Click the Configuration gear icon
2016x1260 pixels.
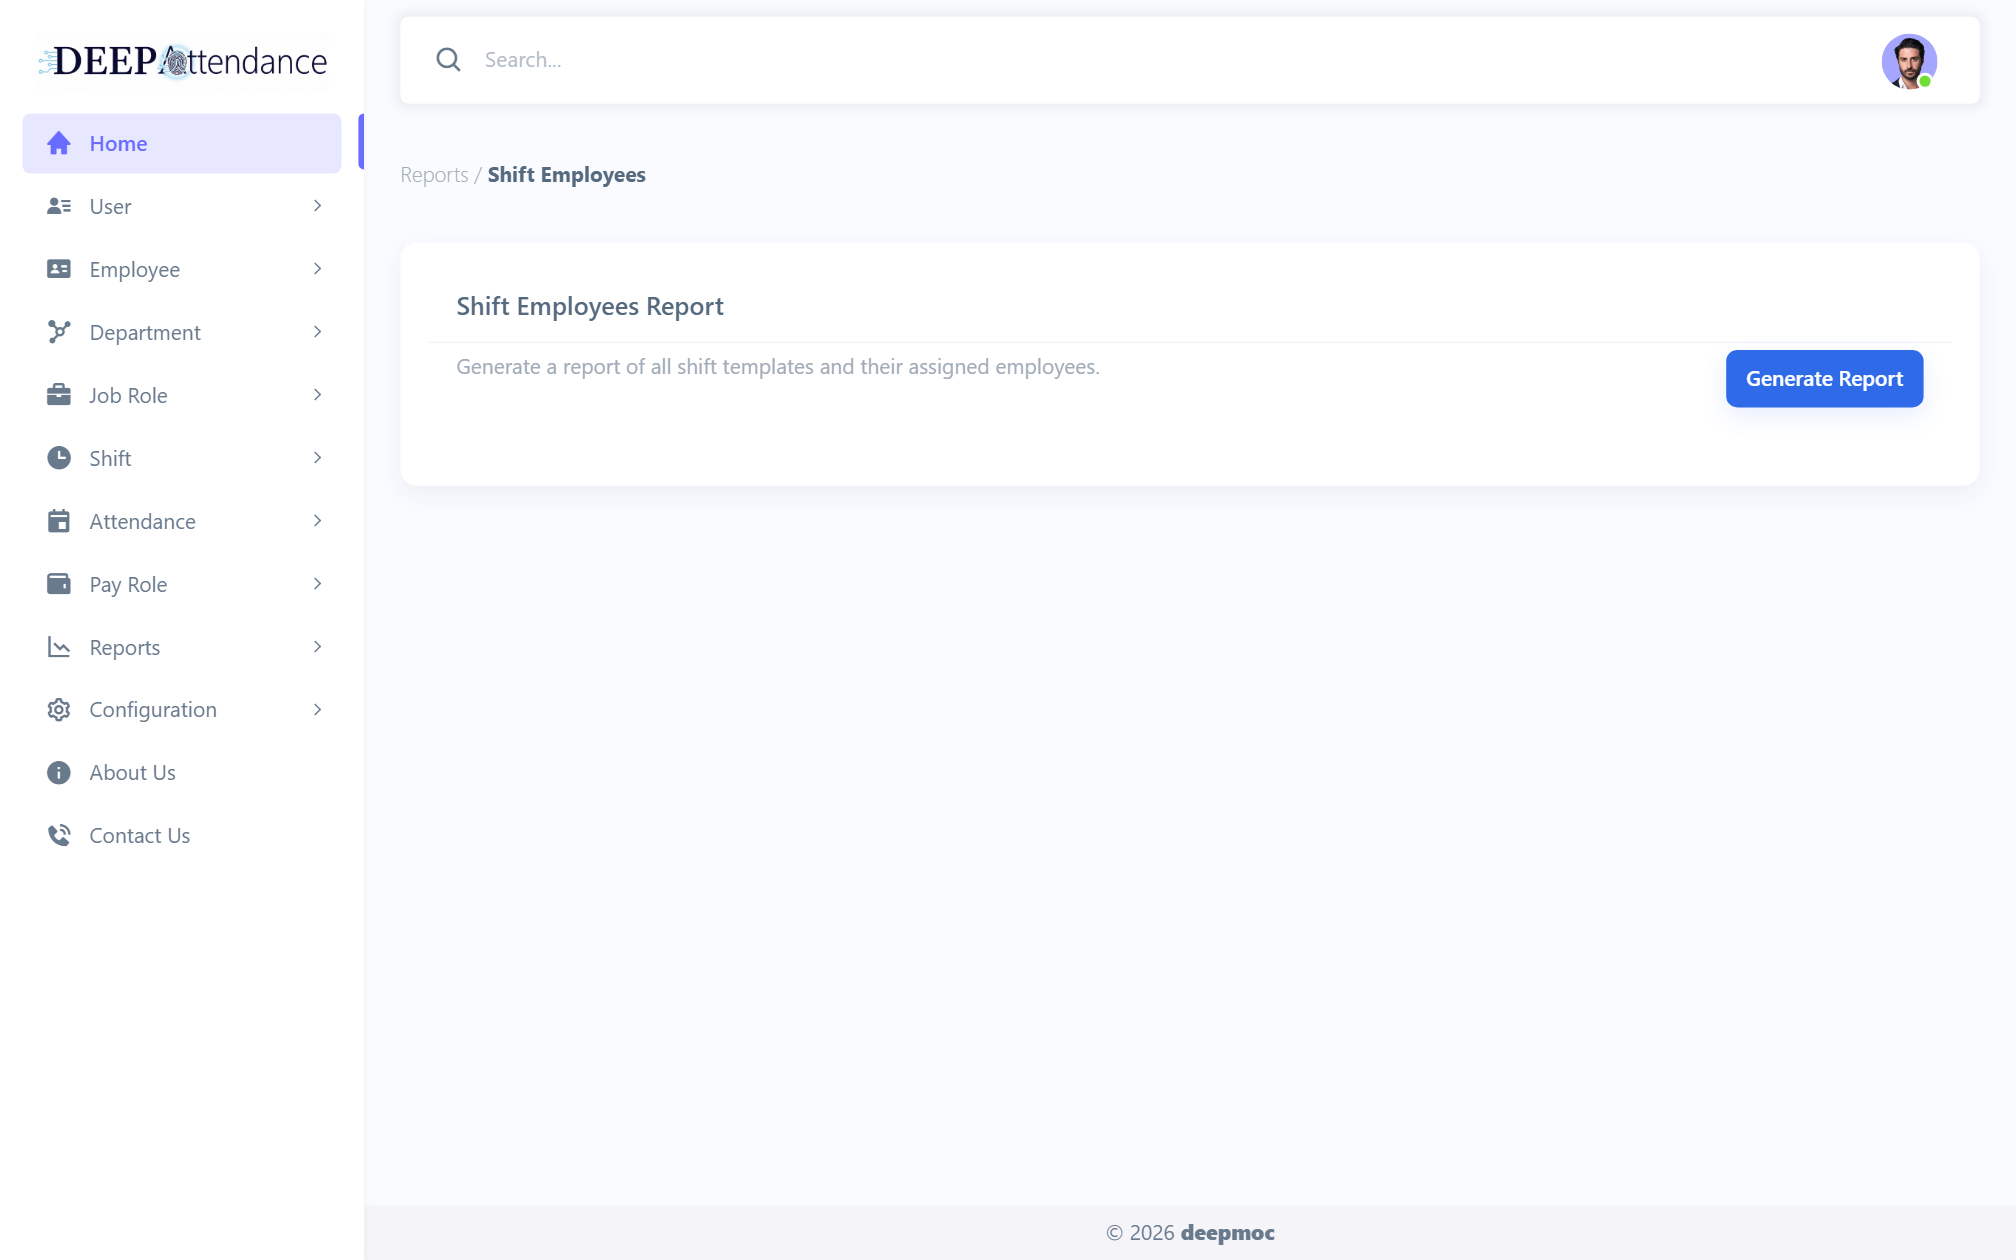coord(59,710)
